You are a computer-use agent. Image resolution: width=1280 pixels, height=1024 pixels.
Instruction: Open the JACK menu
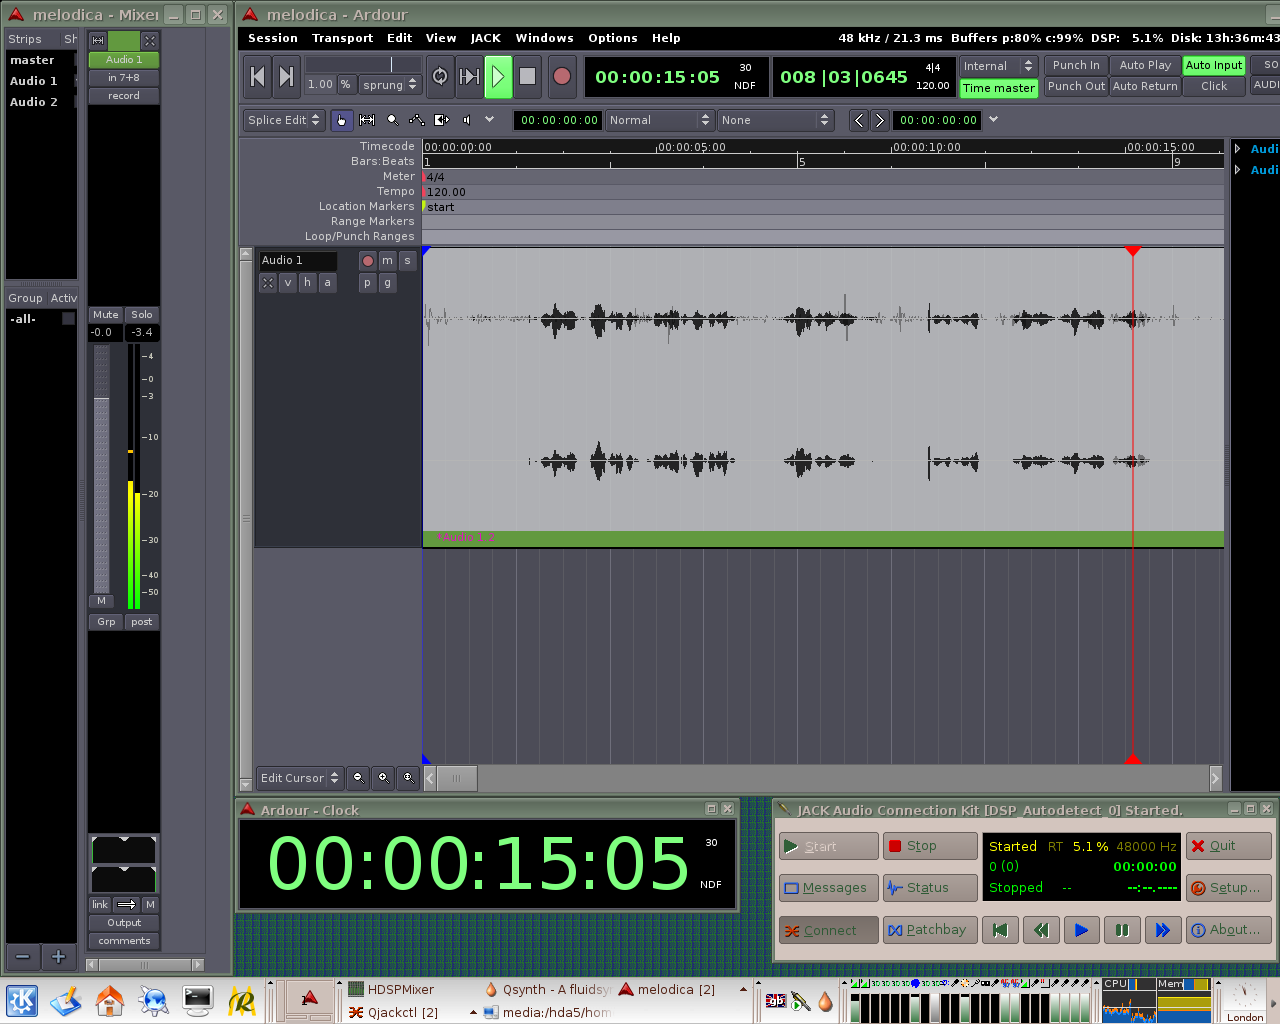(x=485, y=38)
